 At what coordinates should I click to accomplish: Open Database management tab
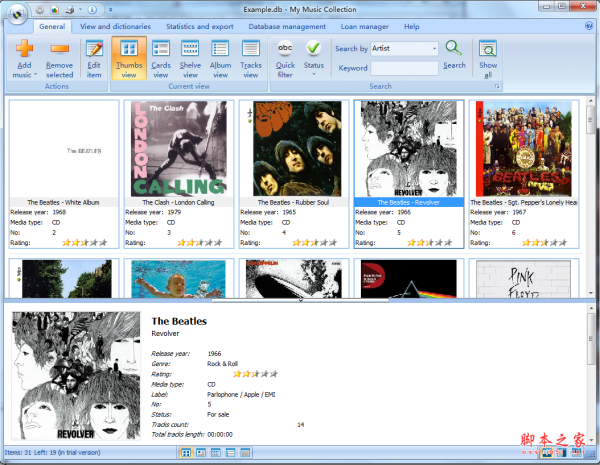(287, 26)
